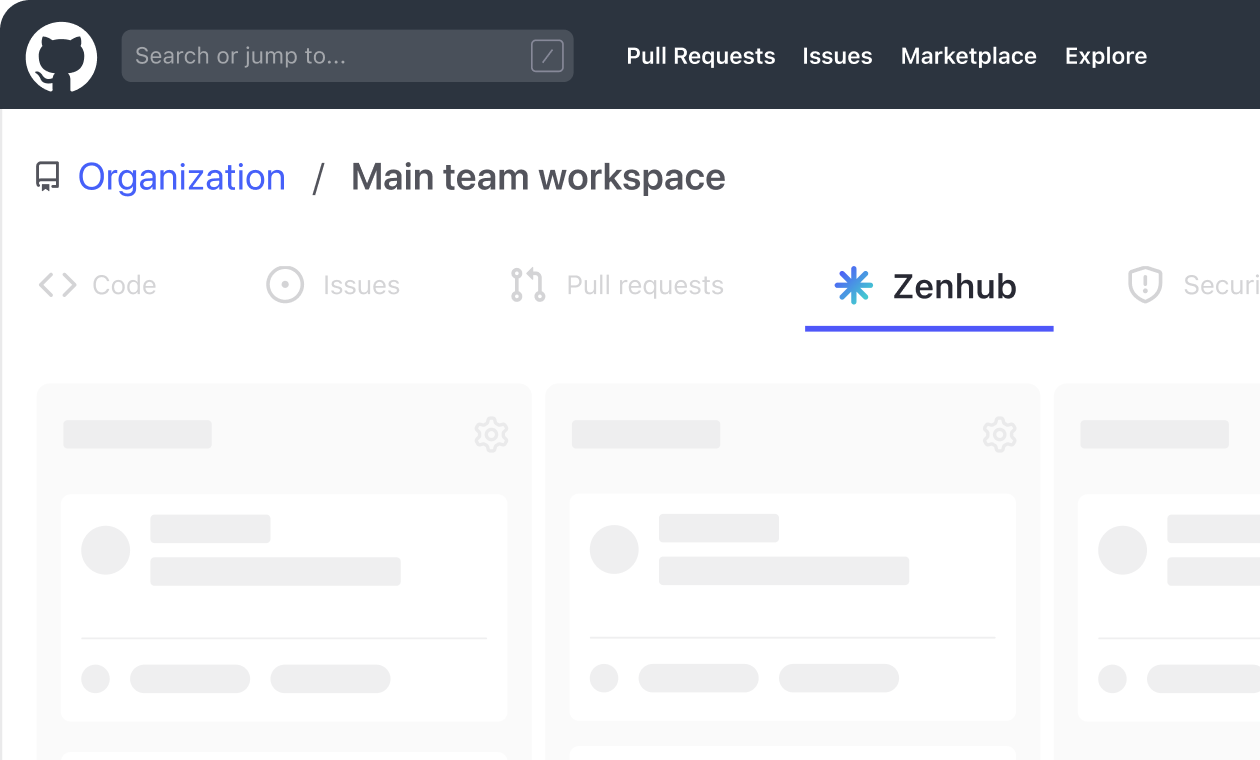
Task: Click the avatar circle on the first card
Action: tap(105, 549)
